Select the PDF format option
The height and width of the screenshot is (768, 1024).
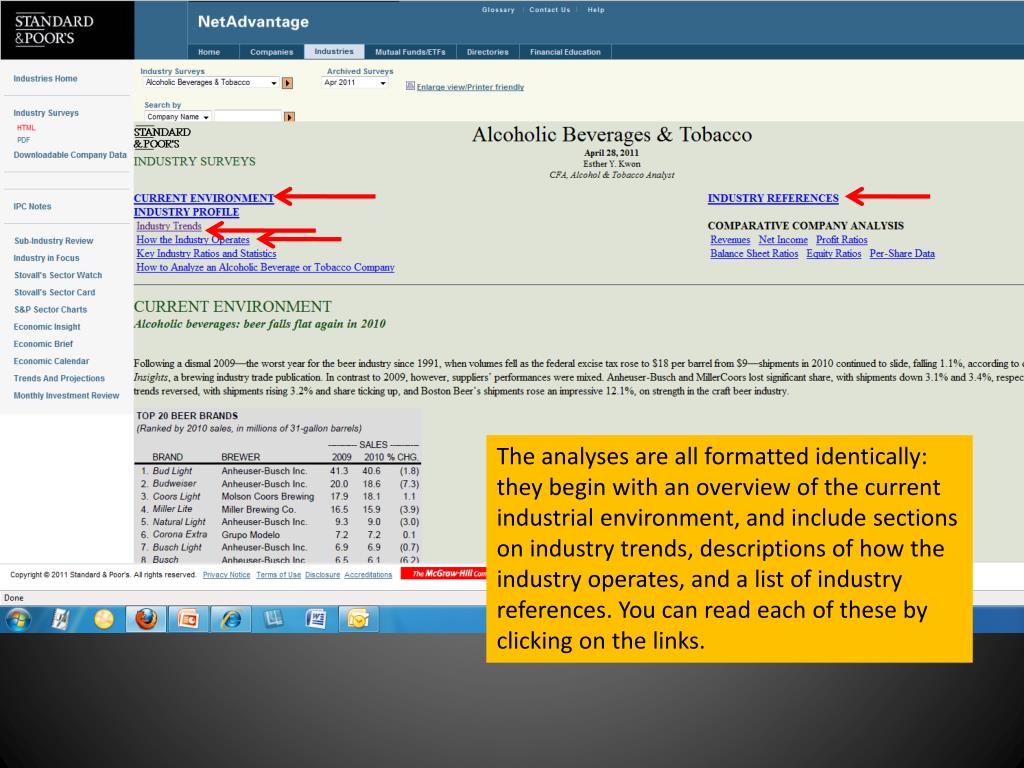24,140
